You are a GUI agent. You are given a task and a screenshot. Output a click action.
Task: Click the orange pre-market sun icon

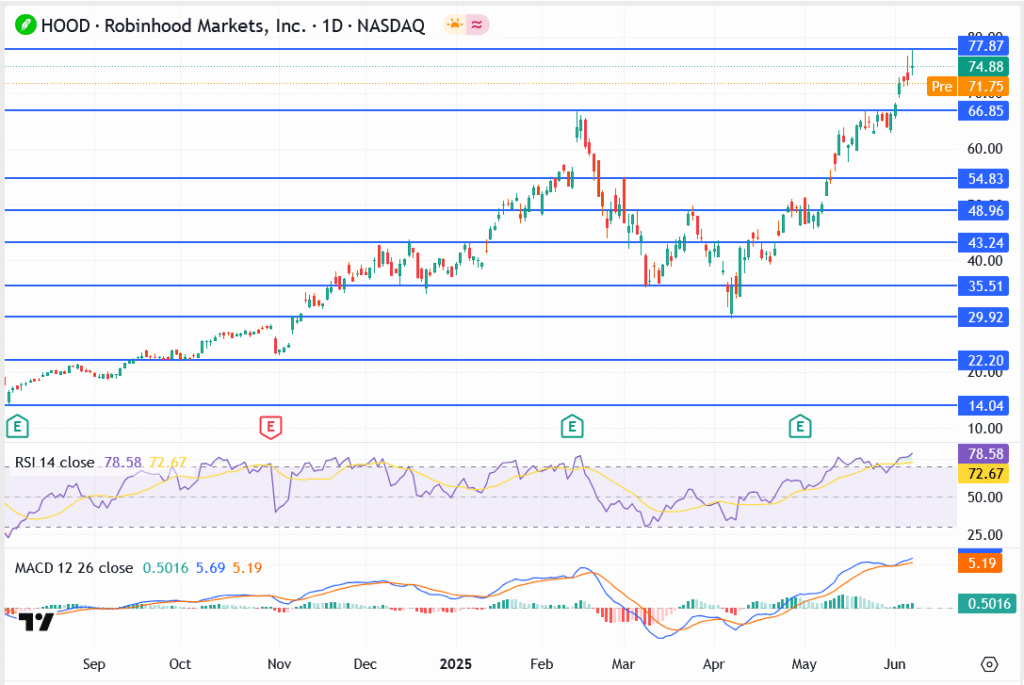click(x=456, y=26)
